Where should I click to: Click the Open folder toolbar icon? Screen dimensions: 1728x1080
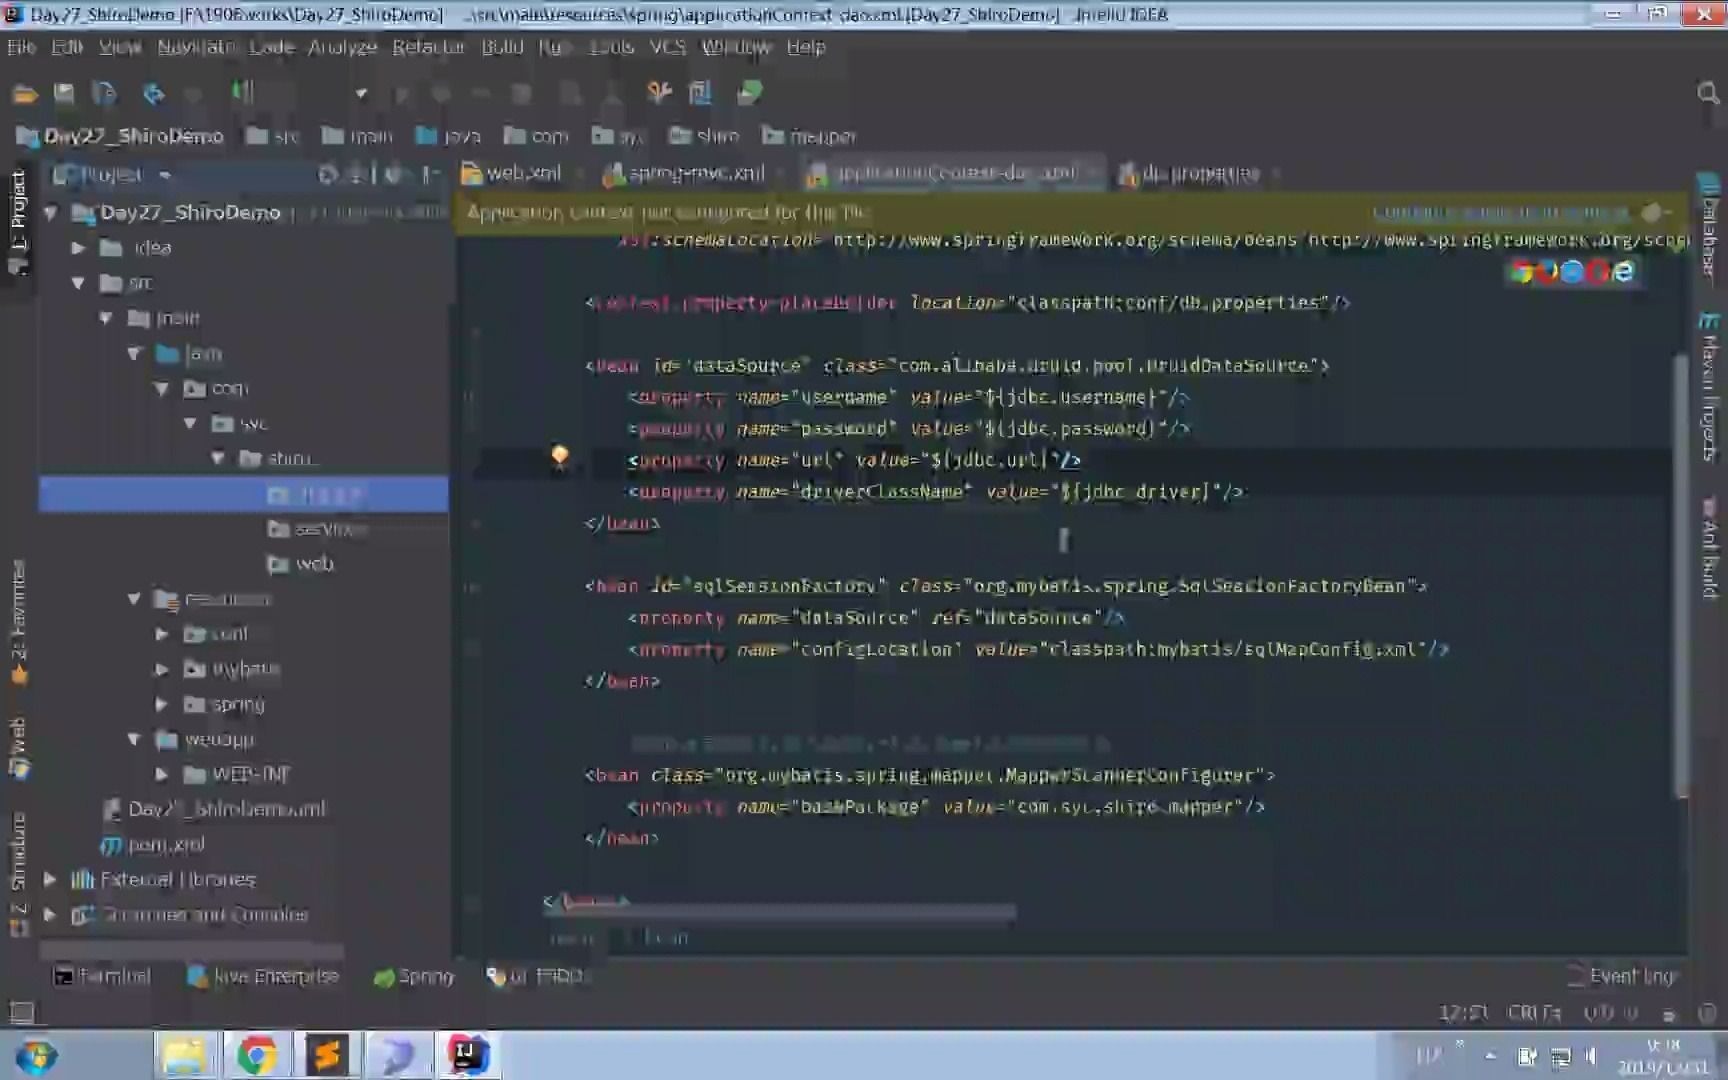tap(25, 94)
